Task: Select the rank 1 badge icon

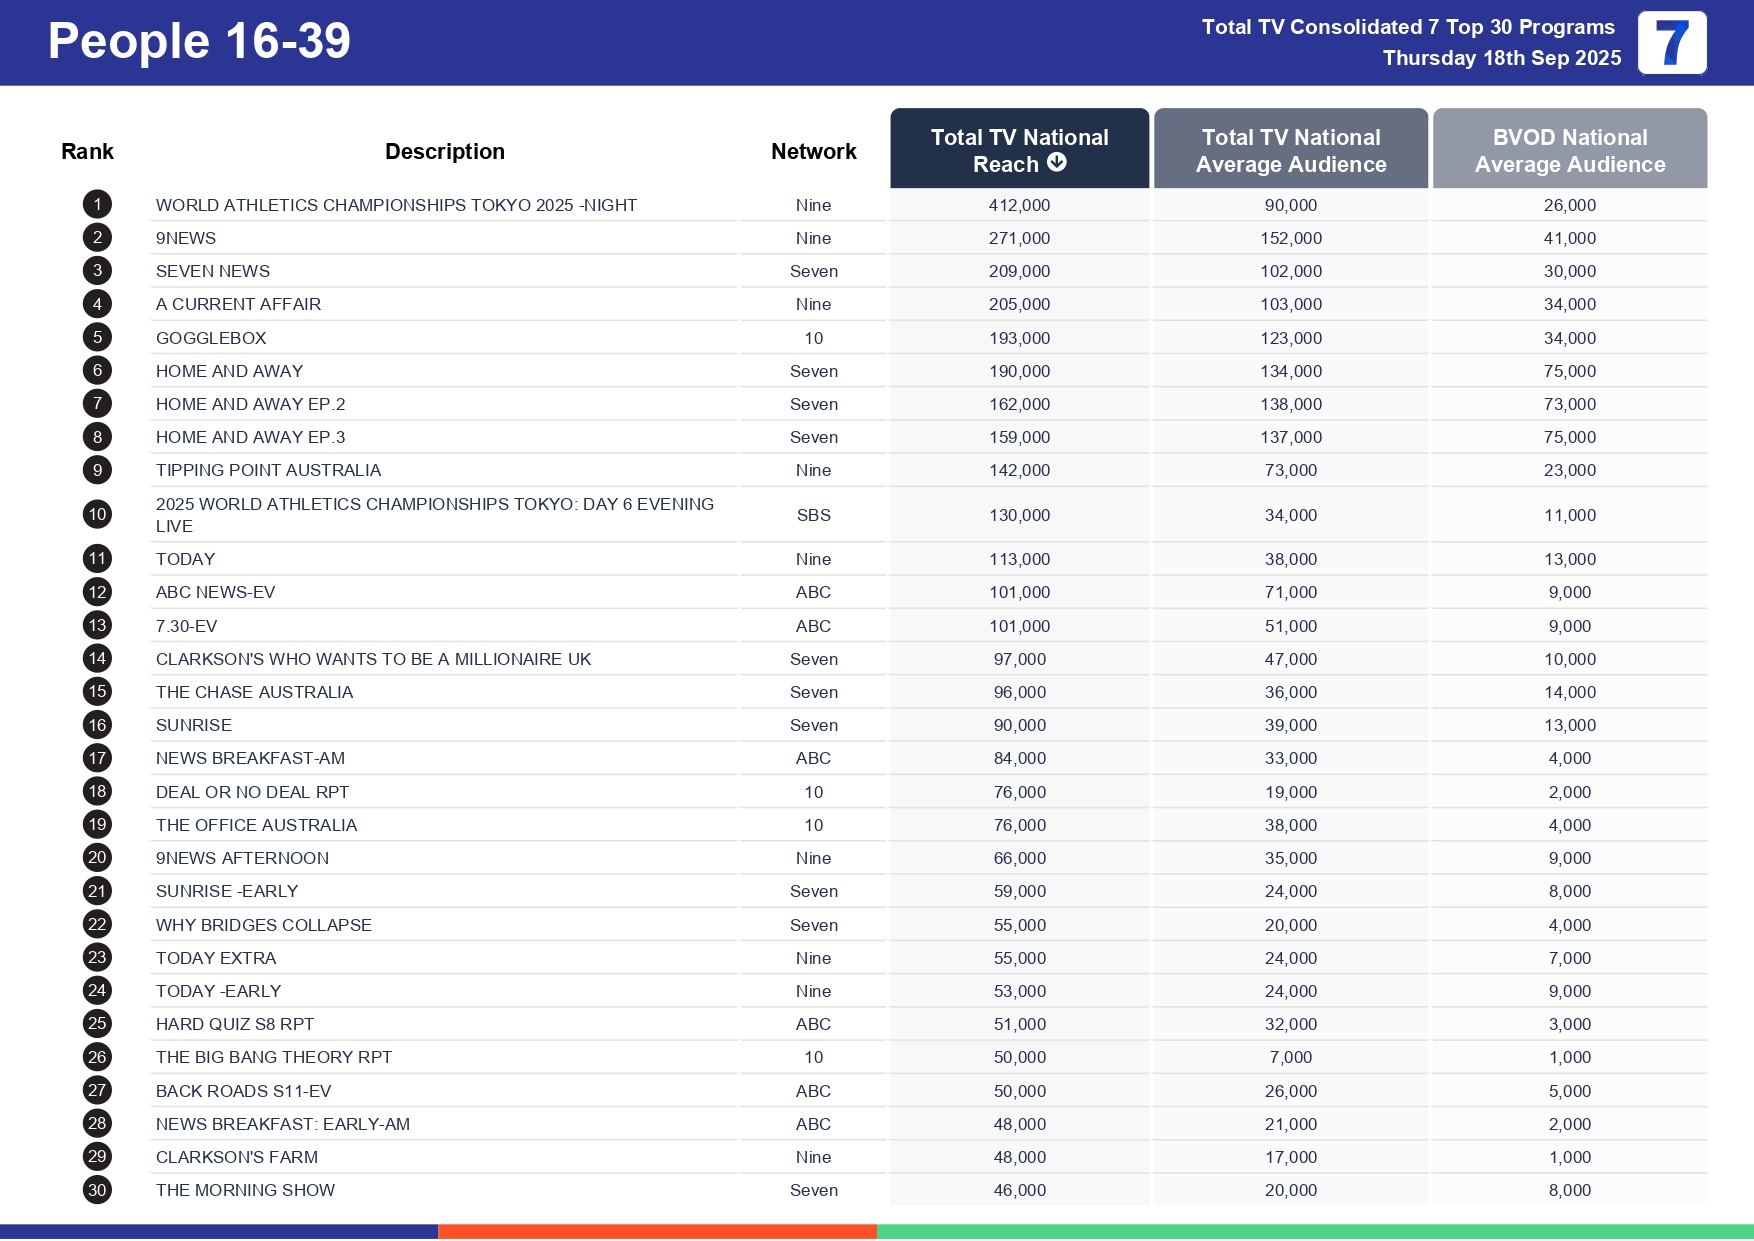Action: pyautogui.click(x=97, y=204)
